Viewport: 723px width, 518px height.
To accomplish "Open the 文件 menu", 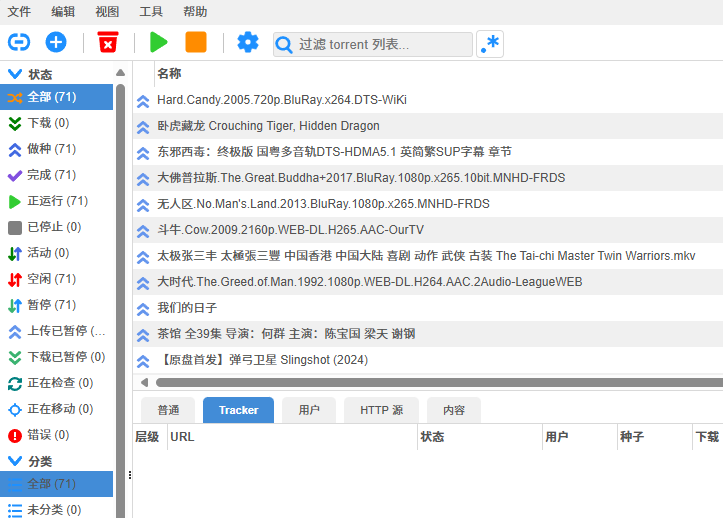I will coord(19,12).
